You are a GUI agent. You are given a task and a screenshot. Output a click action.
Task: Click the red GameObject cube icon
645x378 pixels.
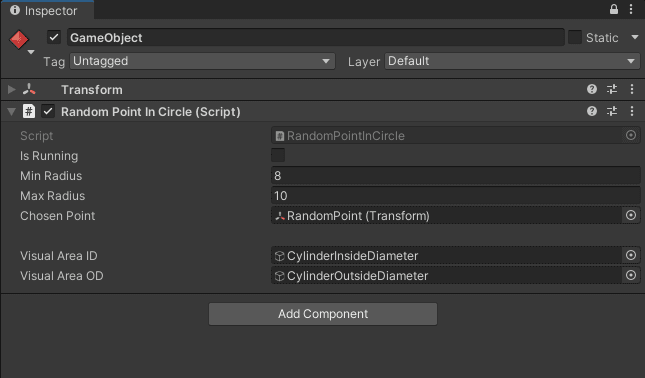[x=19, y=39]
